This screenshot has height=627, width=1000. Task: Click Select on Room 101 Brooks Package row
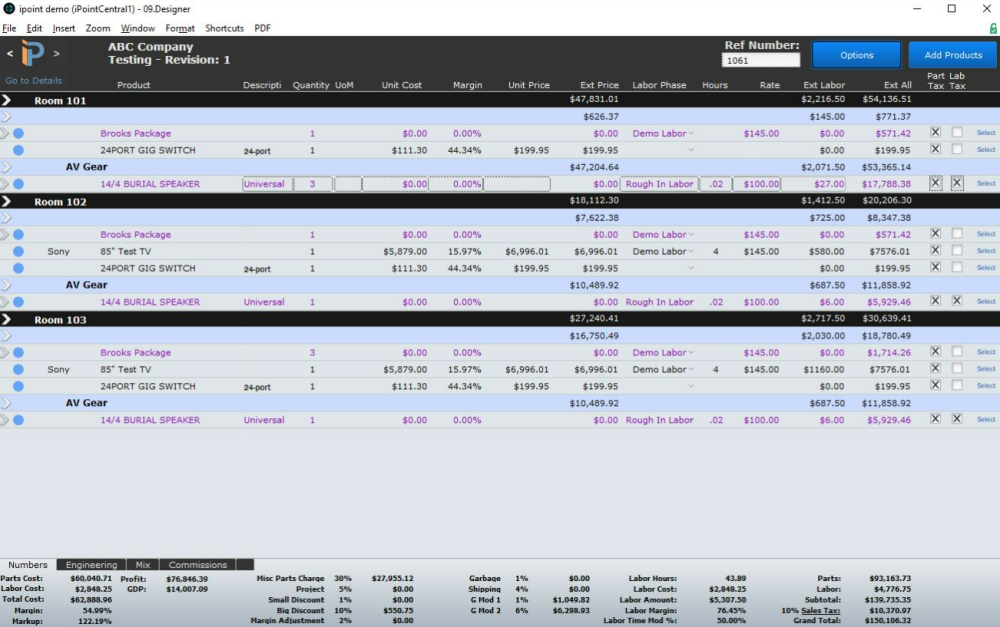point(986,133)
